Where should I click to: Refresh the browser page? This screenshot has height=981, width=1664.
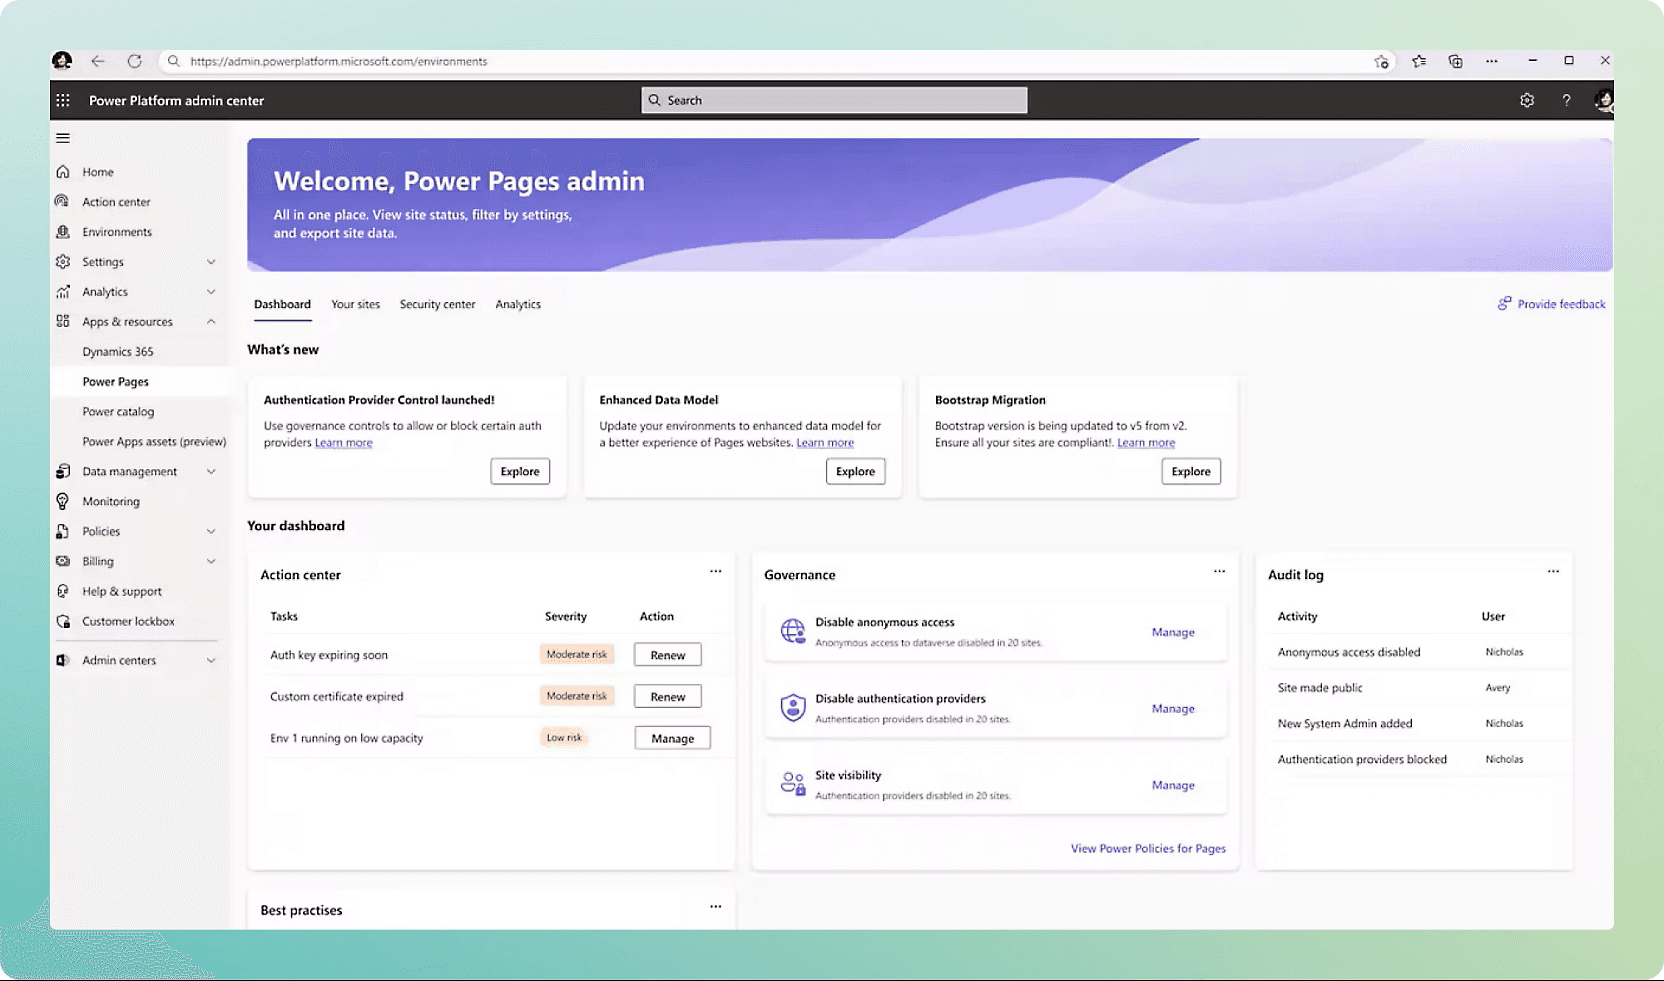point(134,61)
